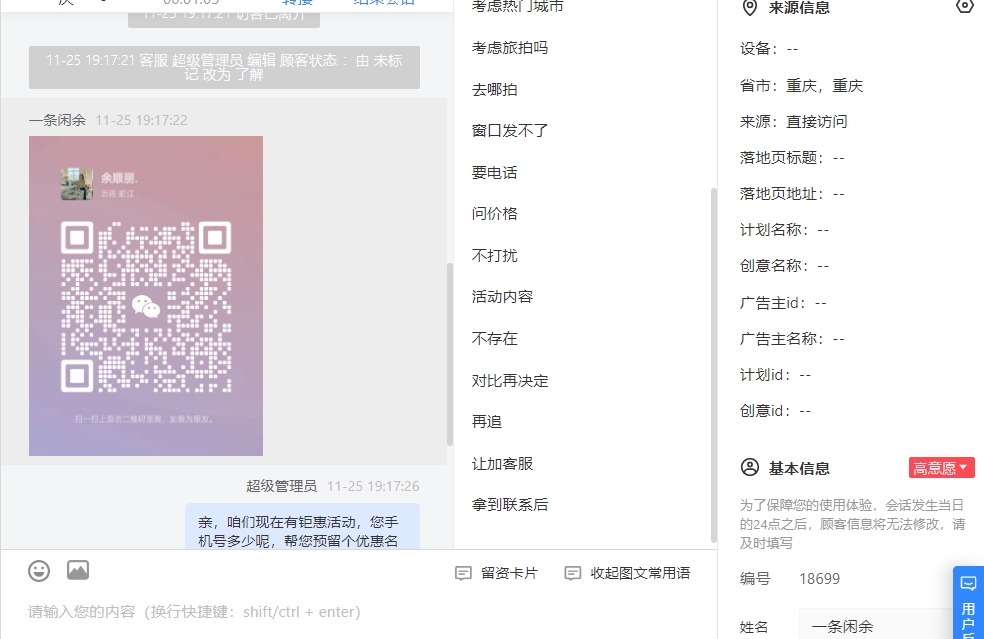
Task: Open the 高意愿 intent dropdown
Action: click(x=941, y=468)
